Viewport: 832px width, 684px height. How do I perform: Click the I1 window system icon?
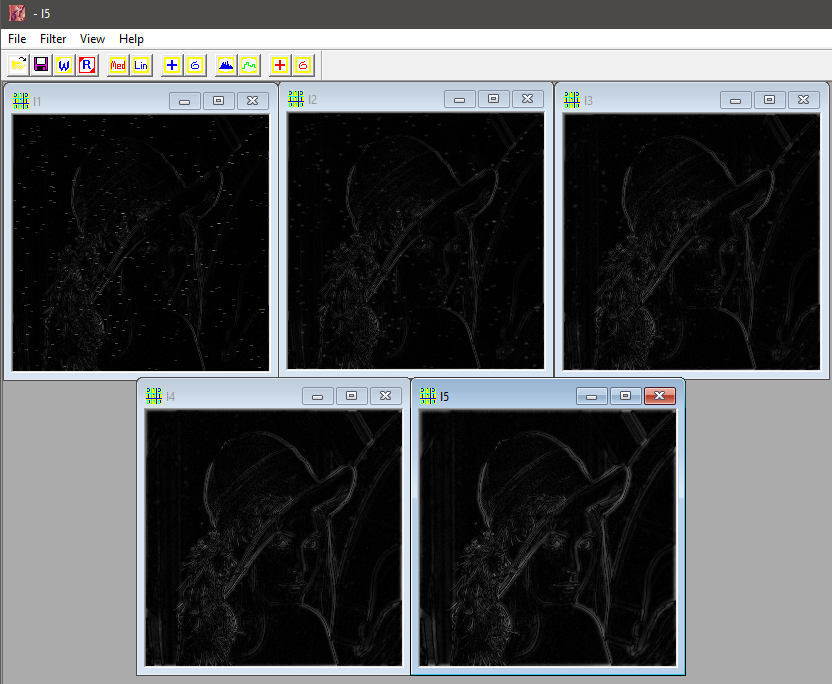(x=21, y=101)
